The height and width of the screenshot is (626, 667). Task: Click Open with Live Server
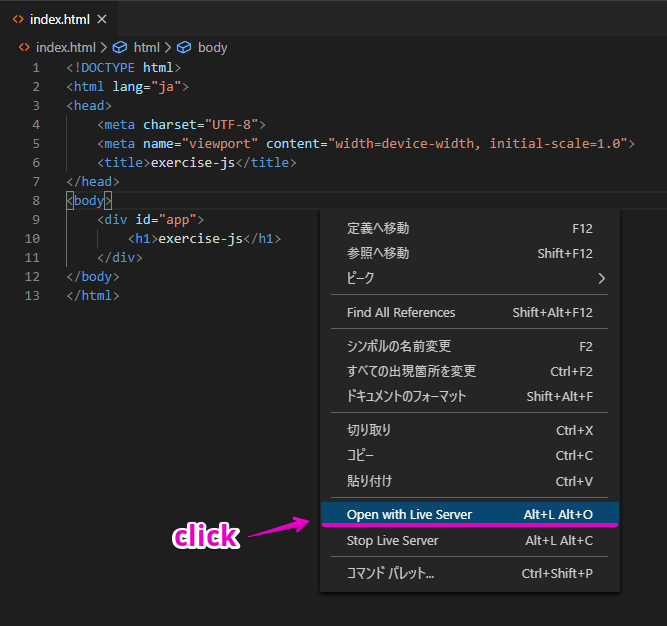click(409, 514)
